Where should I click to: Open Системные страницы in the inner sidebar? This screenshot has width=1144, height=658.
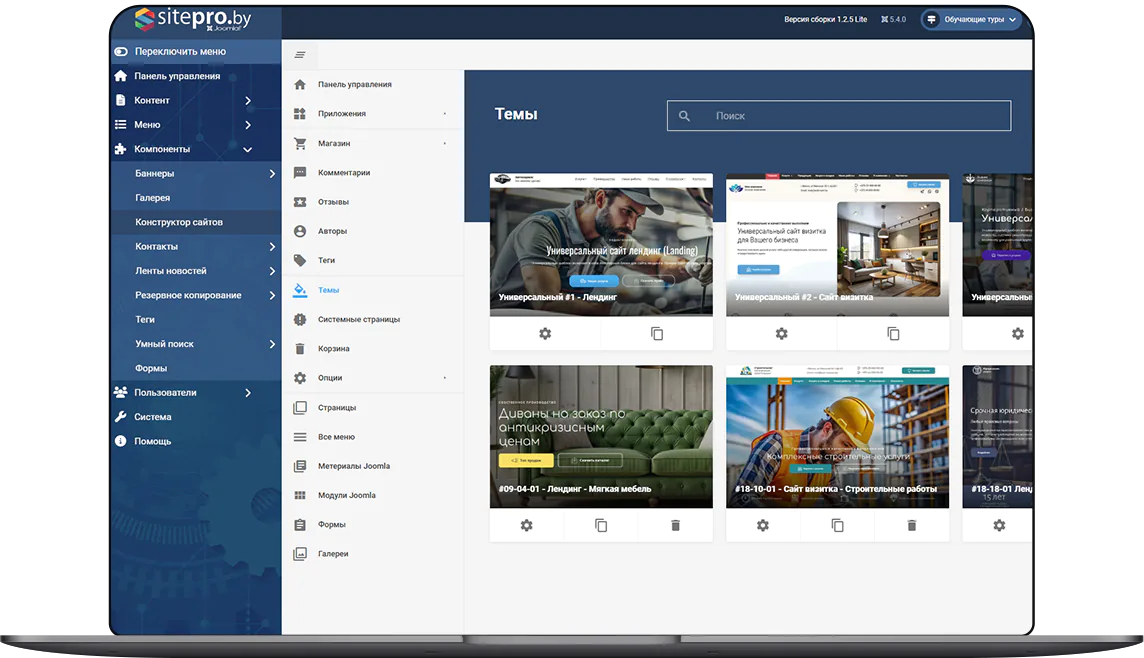[358, 320]
